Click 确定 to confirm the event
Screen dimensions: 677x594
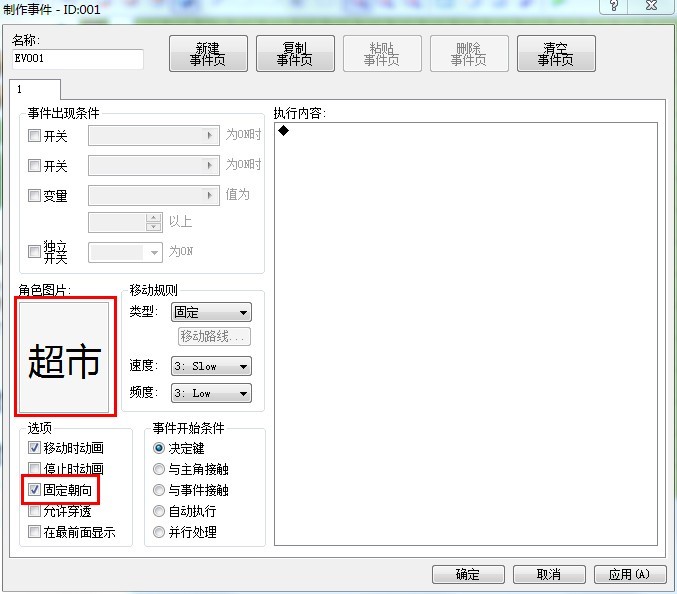coord(468,575)
